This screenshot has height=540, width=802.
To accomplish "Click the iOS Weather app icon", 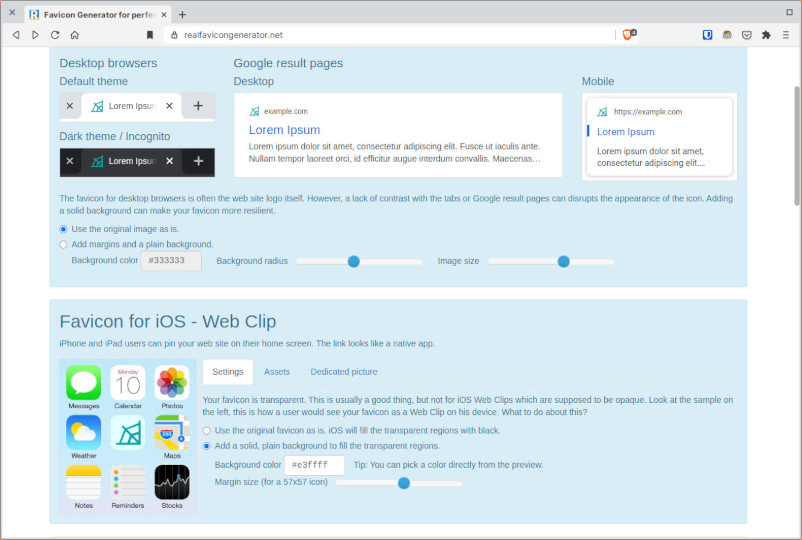I will point(83,433).
